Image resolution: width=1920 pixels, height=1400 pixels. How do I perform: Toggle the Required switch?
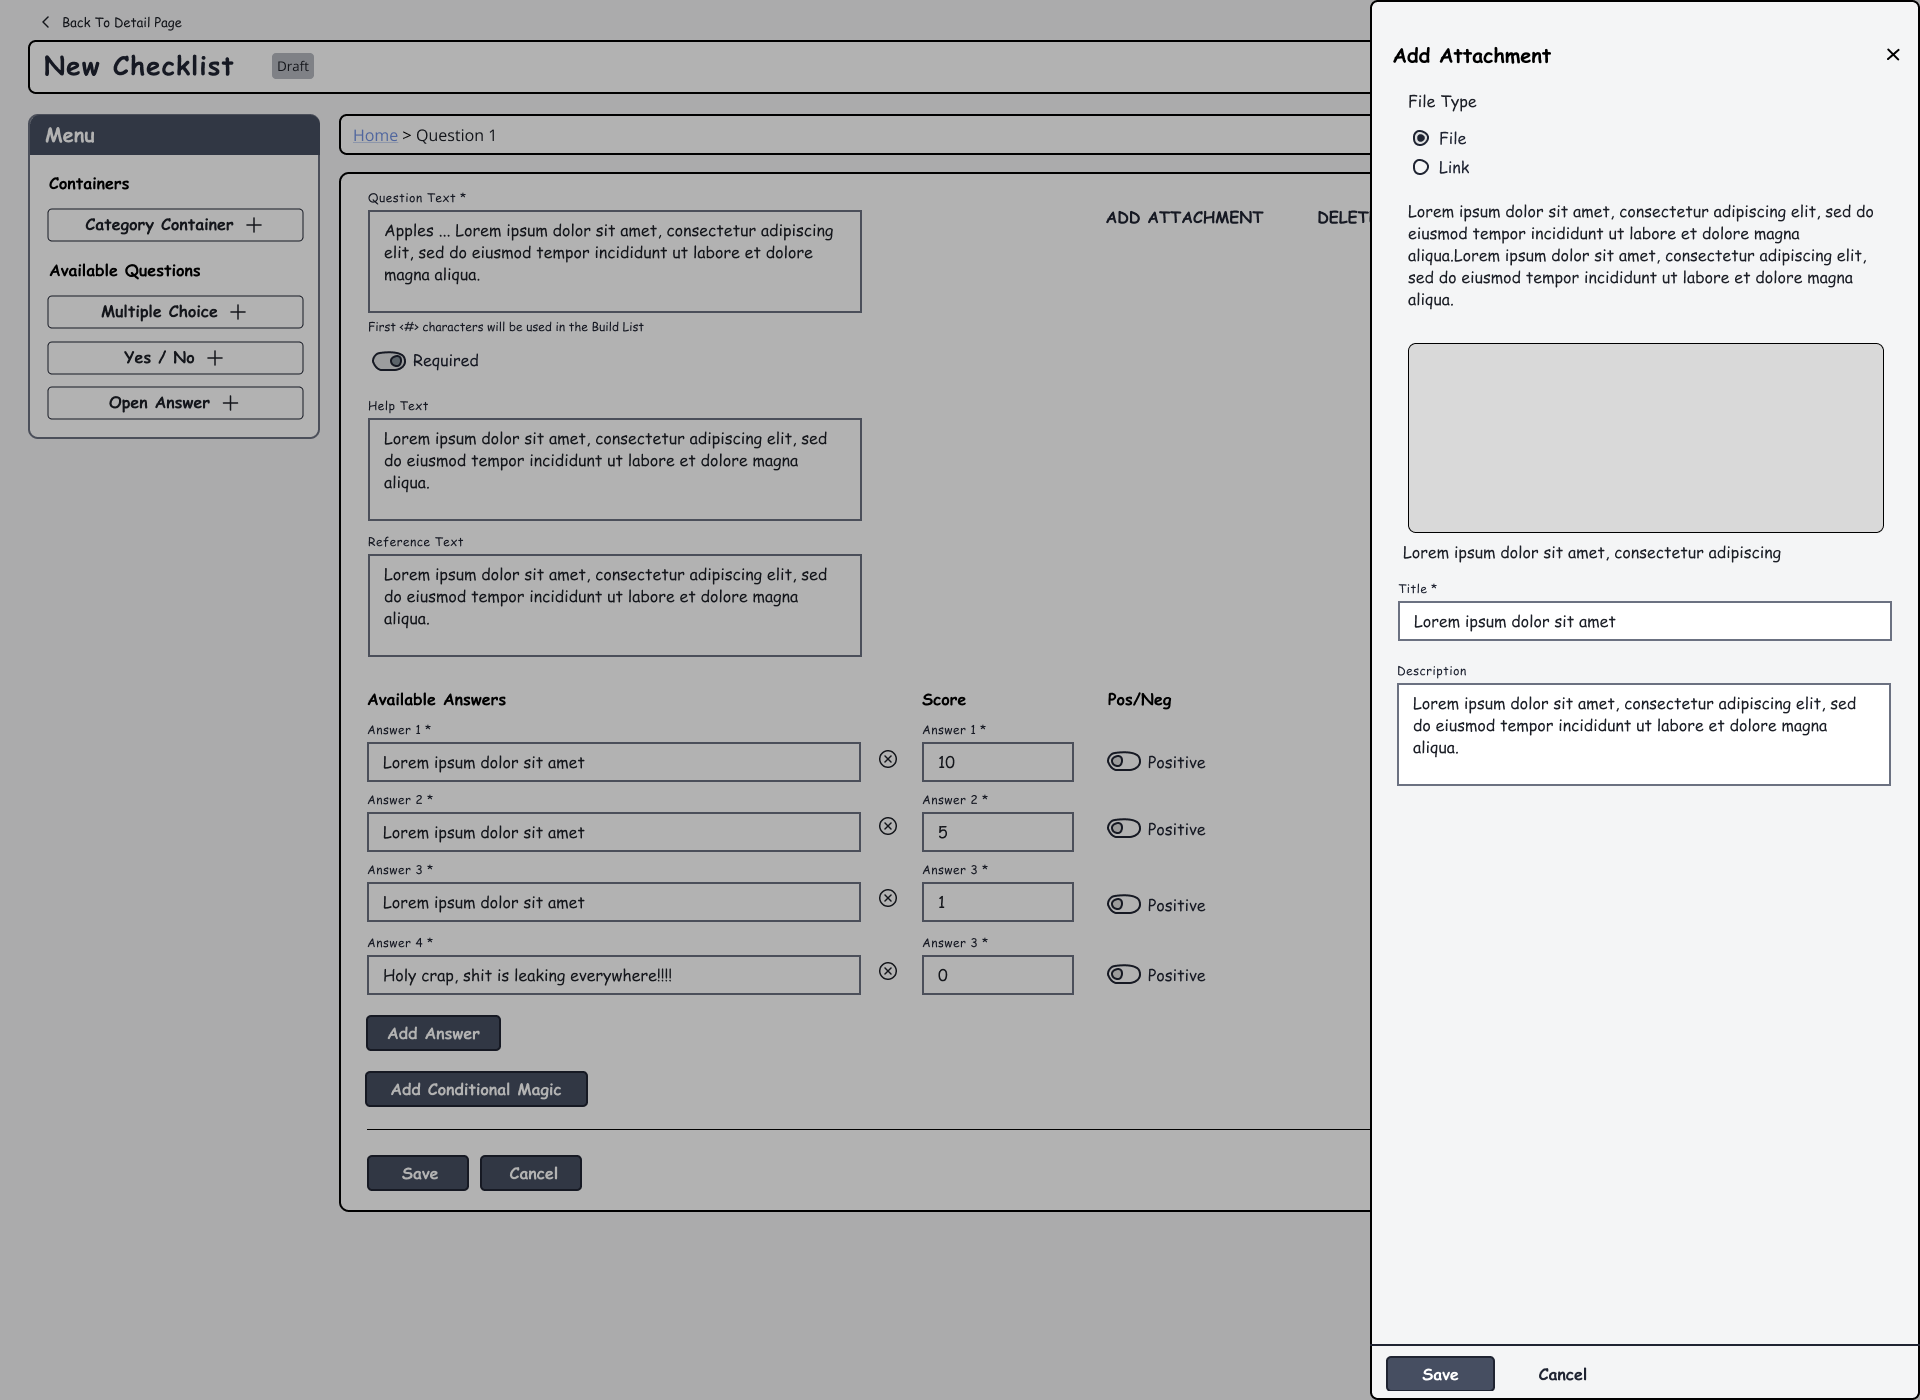point(389,361)
